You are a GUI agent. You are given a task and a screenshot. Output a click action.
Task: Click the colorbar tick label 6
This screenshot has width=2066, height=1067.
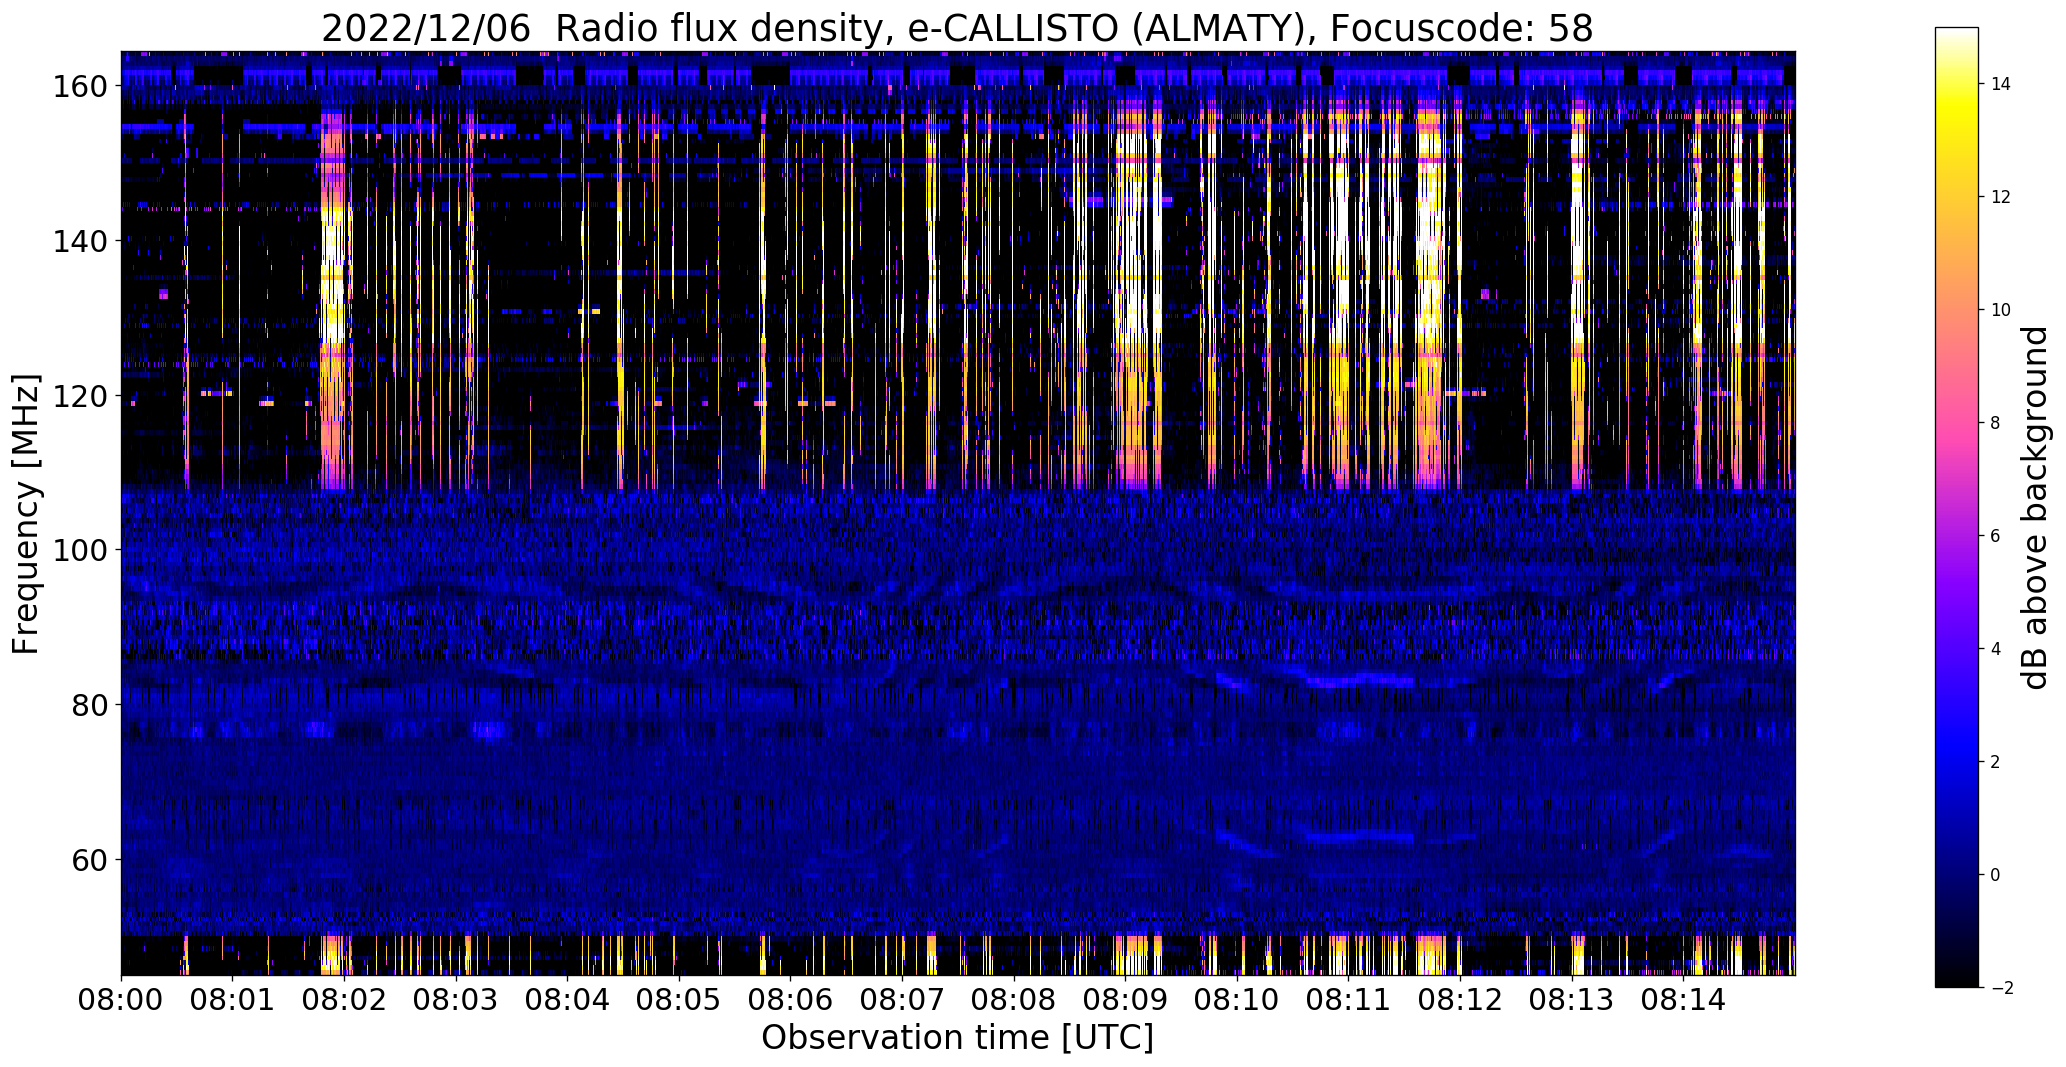[1996, 536]
